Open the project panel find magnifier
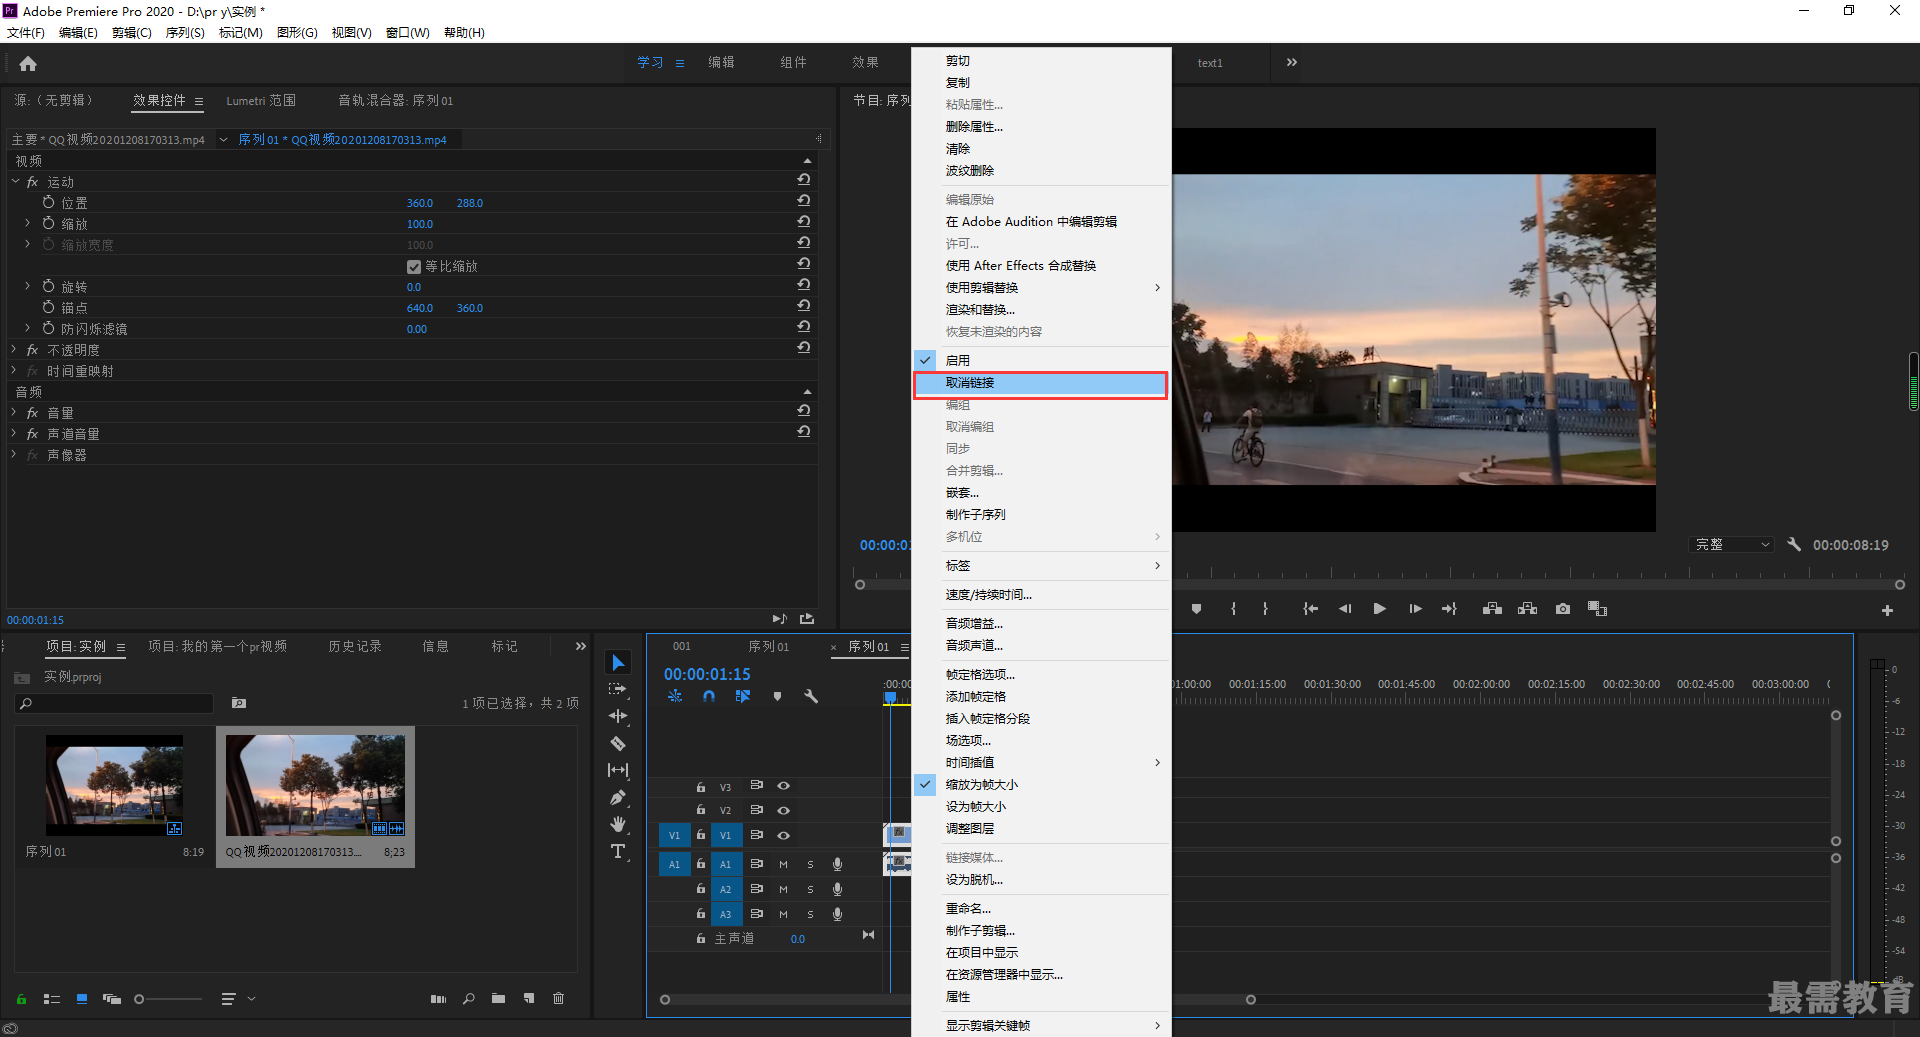 468,998
